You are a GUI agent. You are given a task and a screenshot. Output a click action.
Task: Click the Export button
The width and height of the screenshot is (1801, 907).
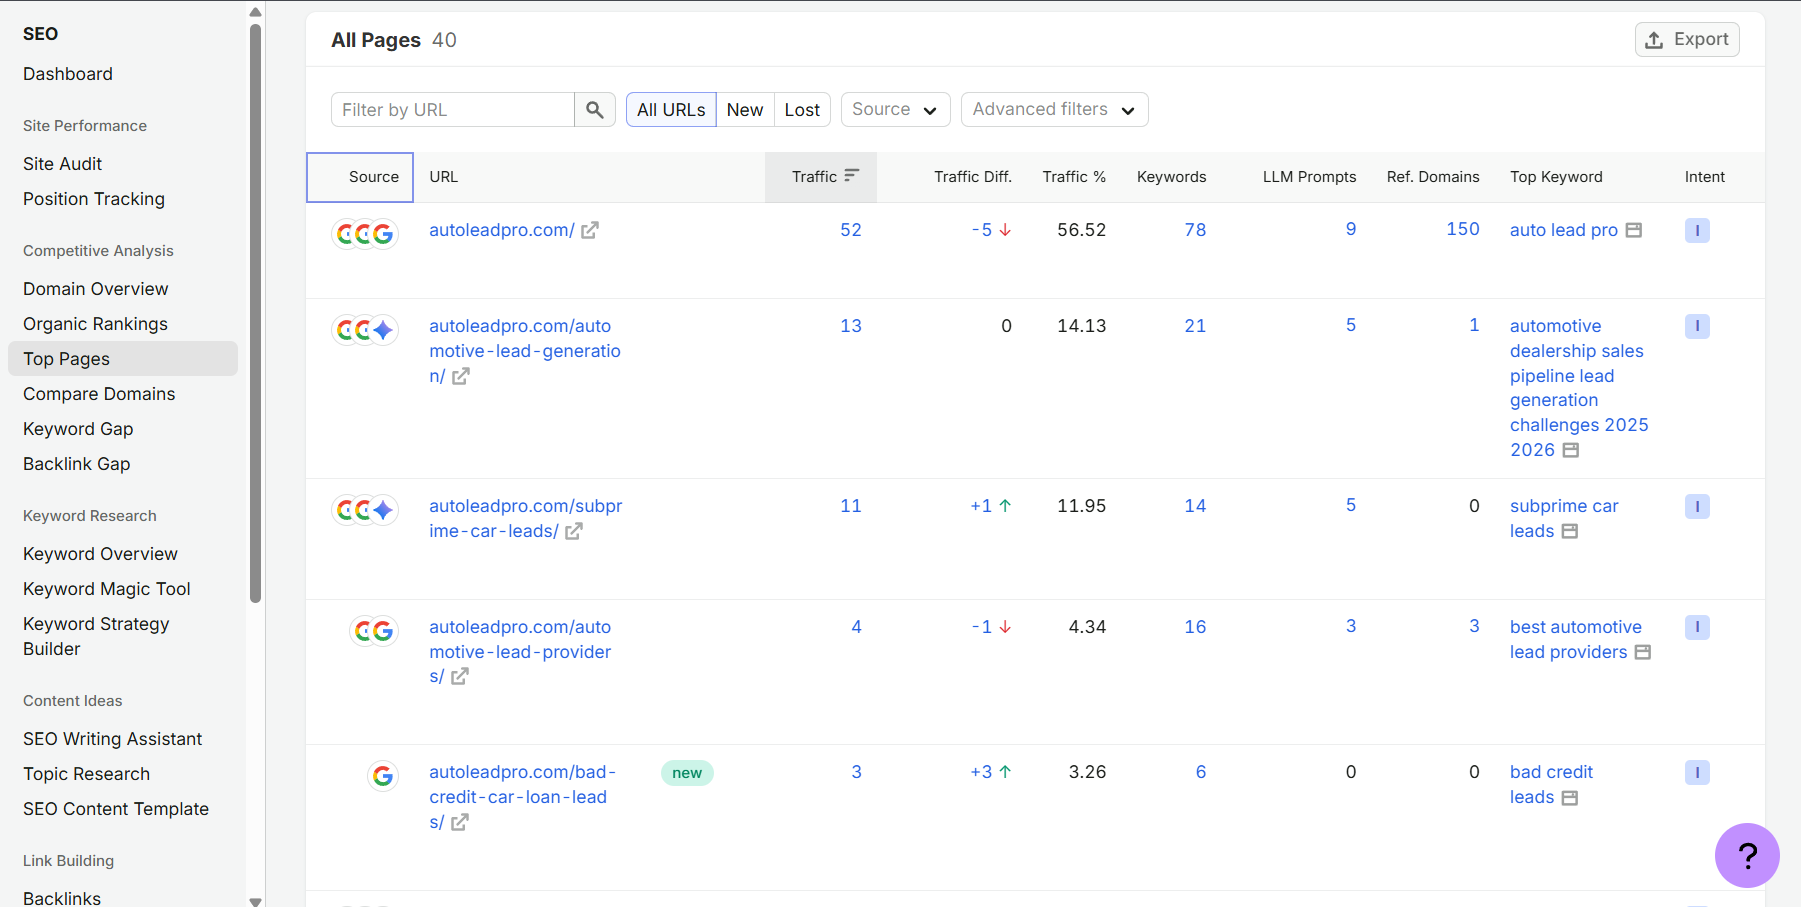[1687, 39]
